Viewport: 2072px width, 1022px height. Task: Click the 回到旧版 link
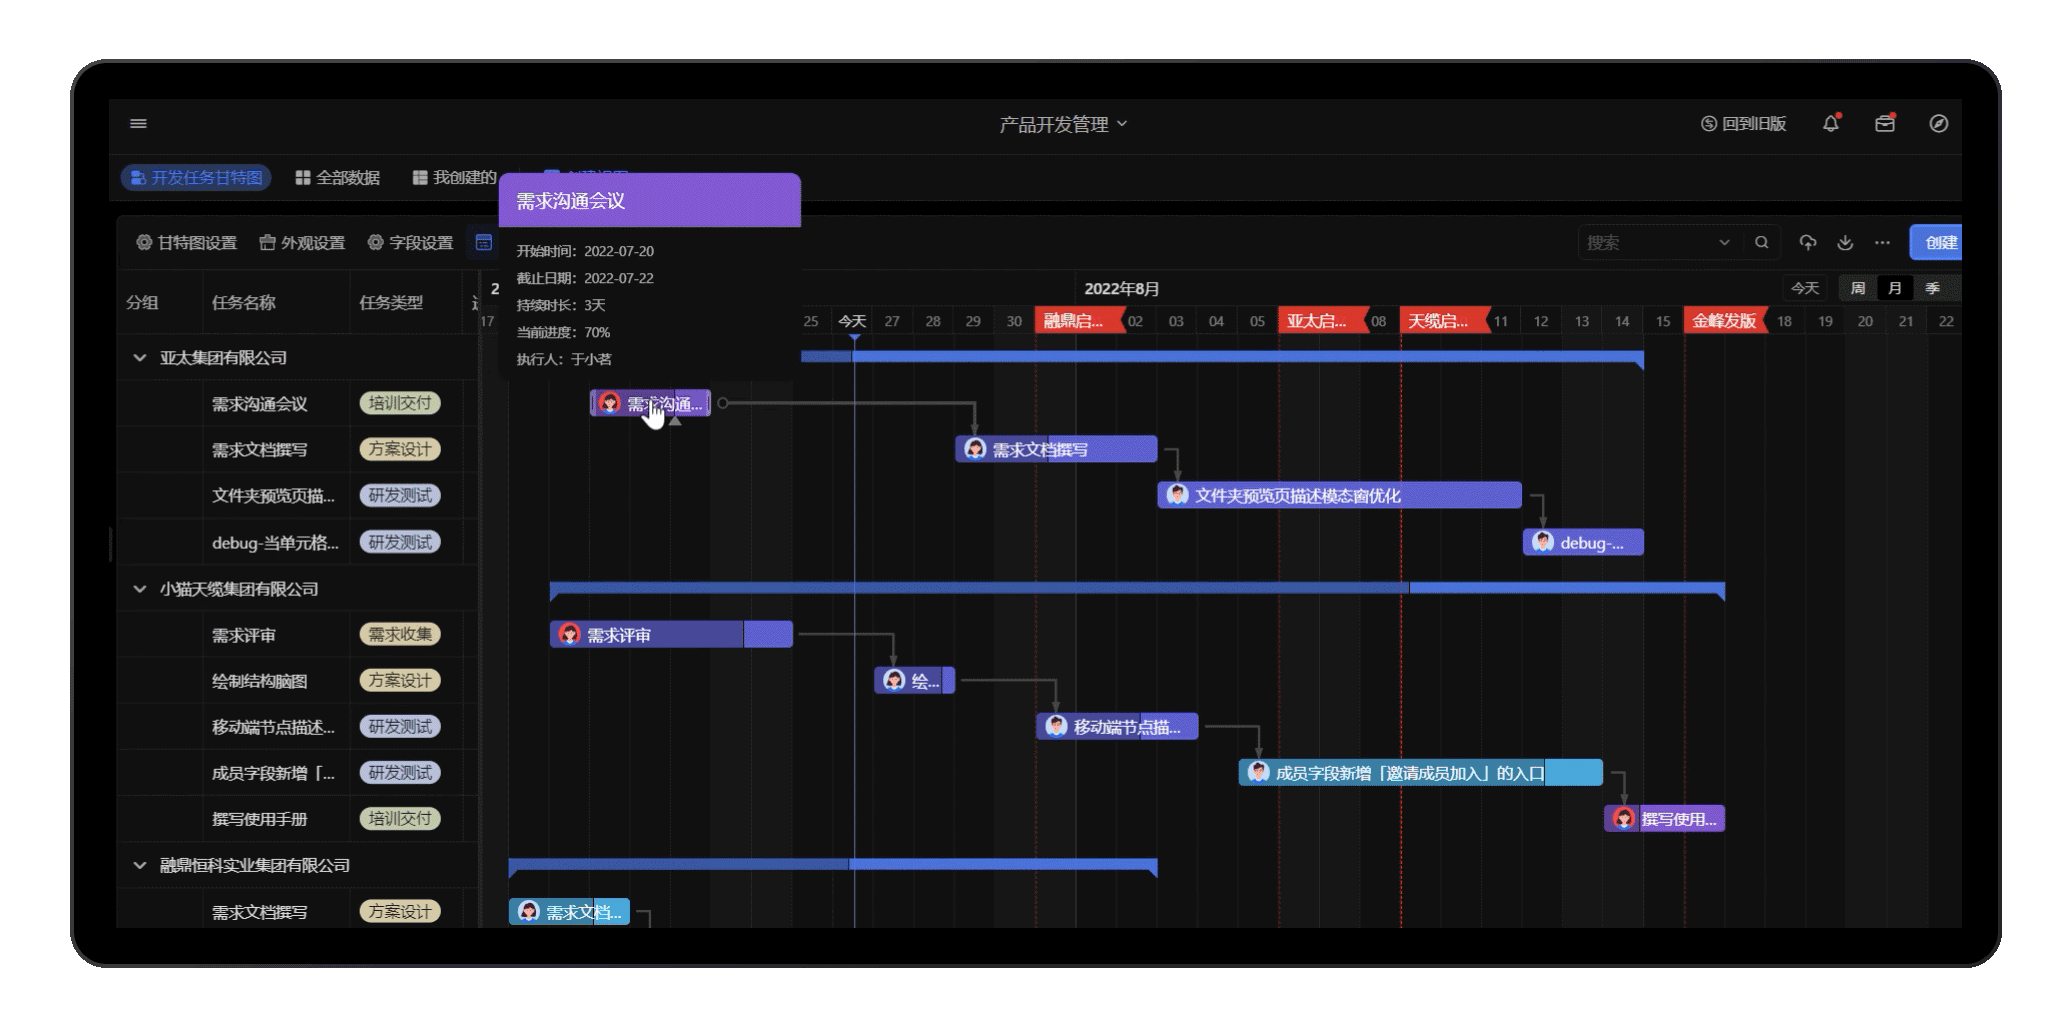coord(1743,123)
